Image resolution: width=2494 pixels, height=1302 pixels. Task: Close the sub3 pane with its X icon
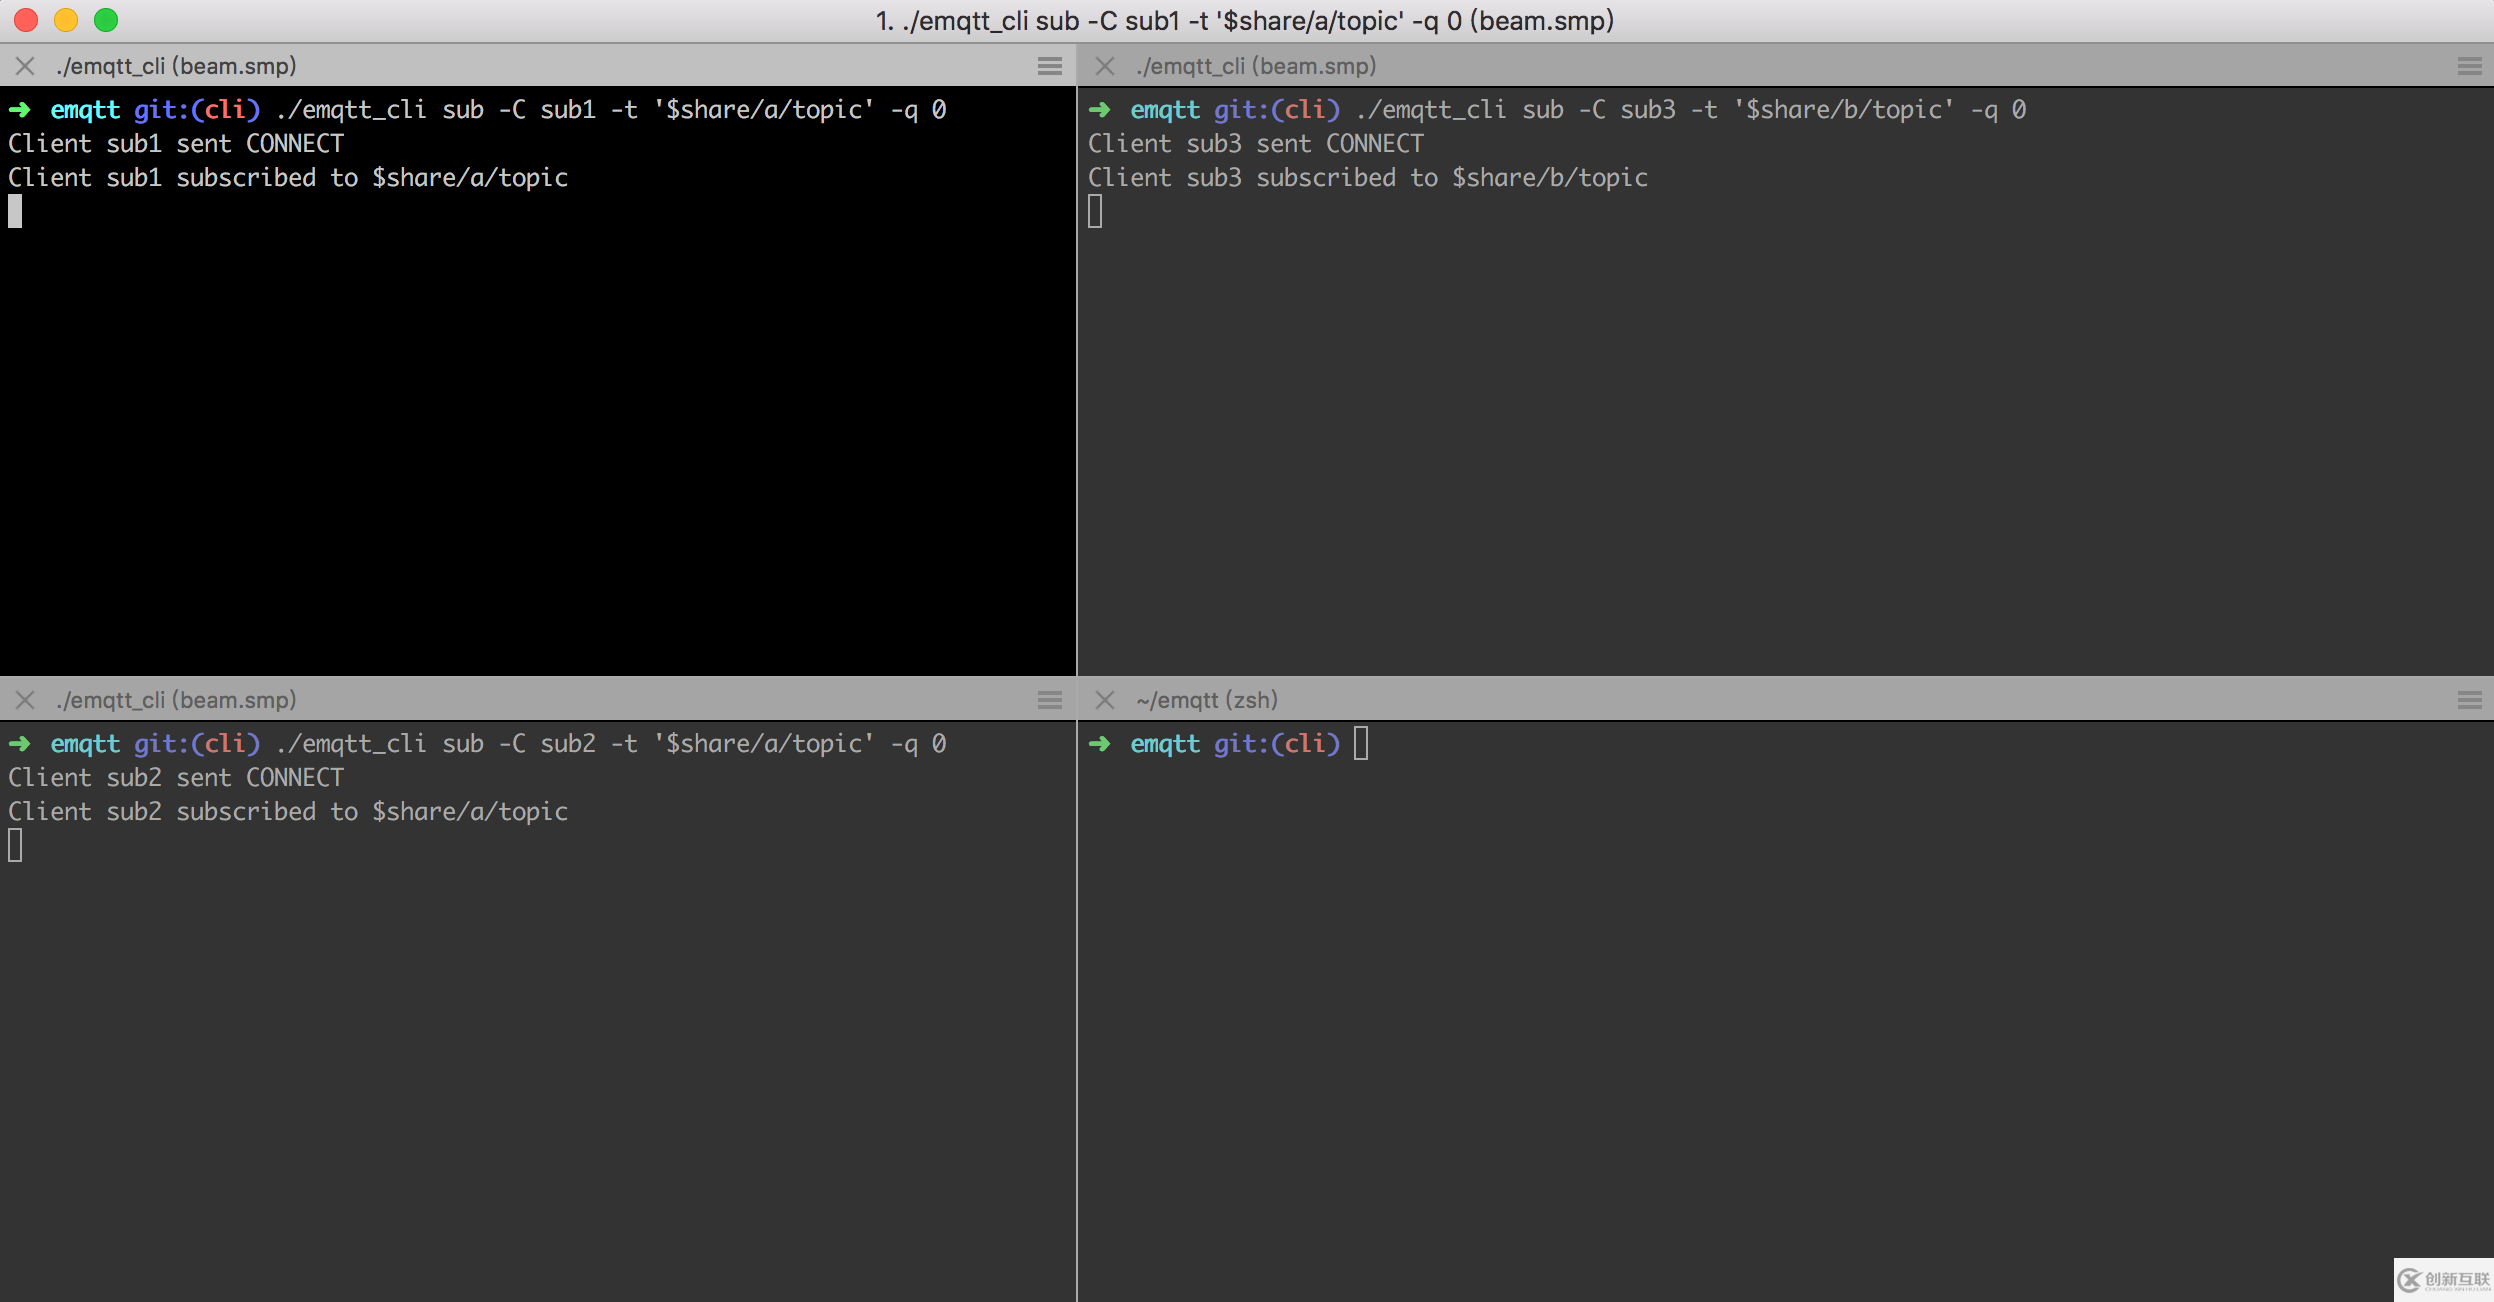point(1105,66)
